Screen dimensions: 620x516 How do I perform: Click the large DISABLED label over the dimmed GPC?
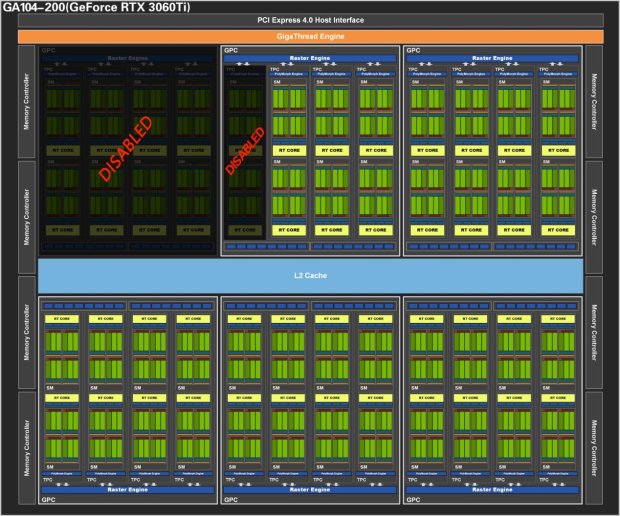point(125,149)
